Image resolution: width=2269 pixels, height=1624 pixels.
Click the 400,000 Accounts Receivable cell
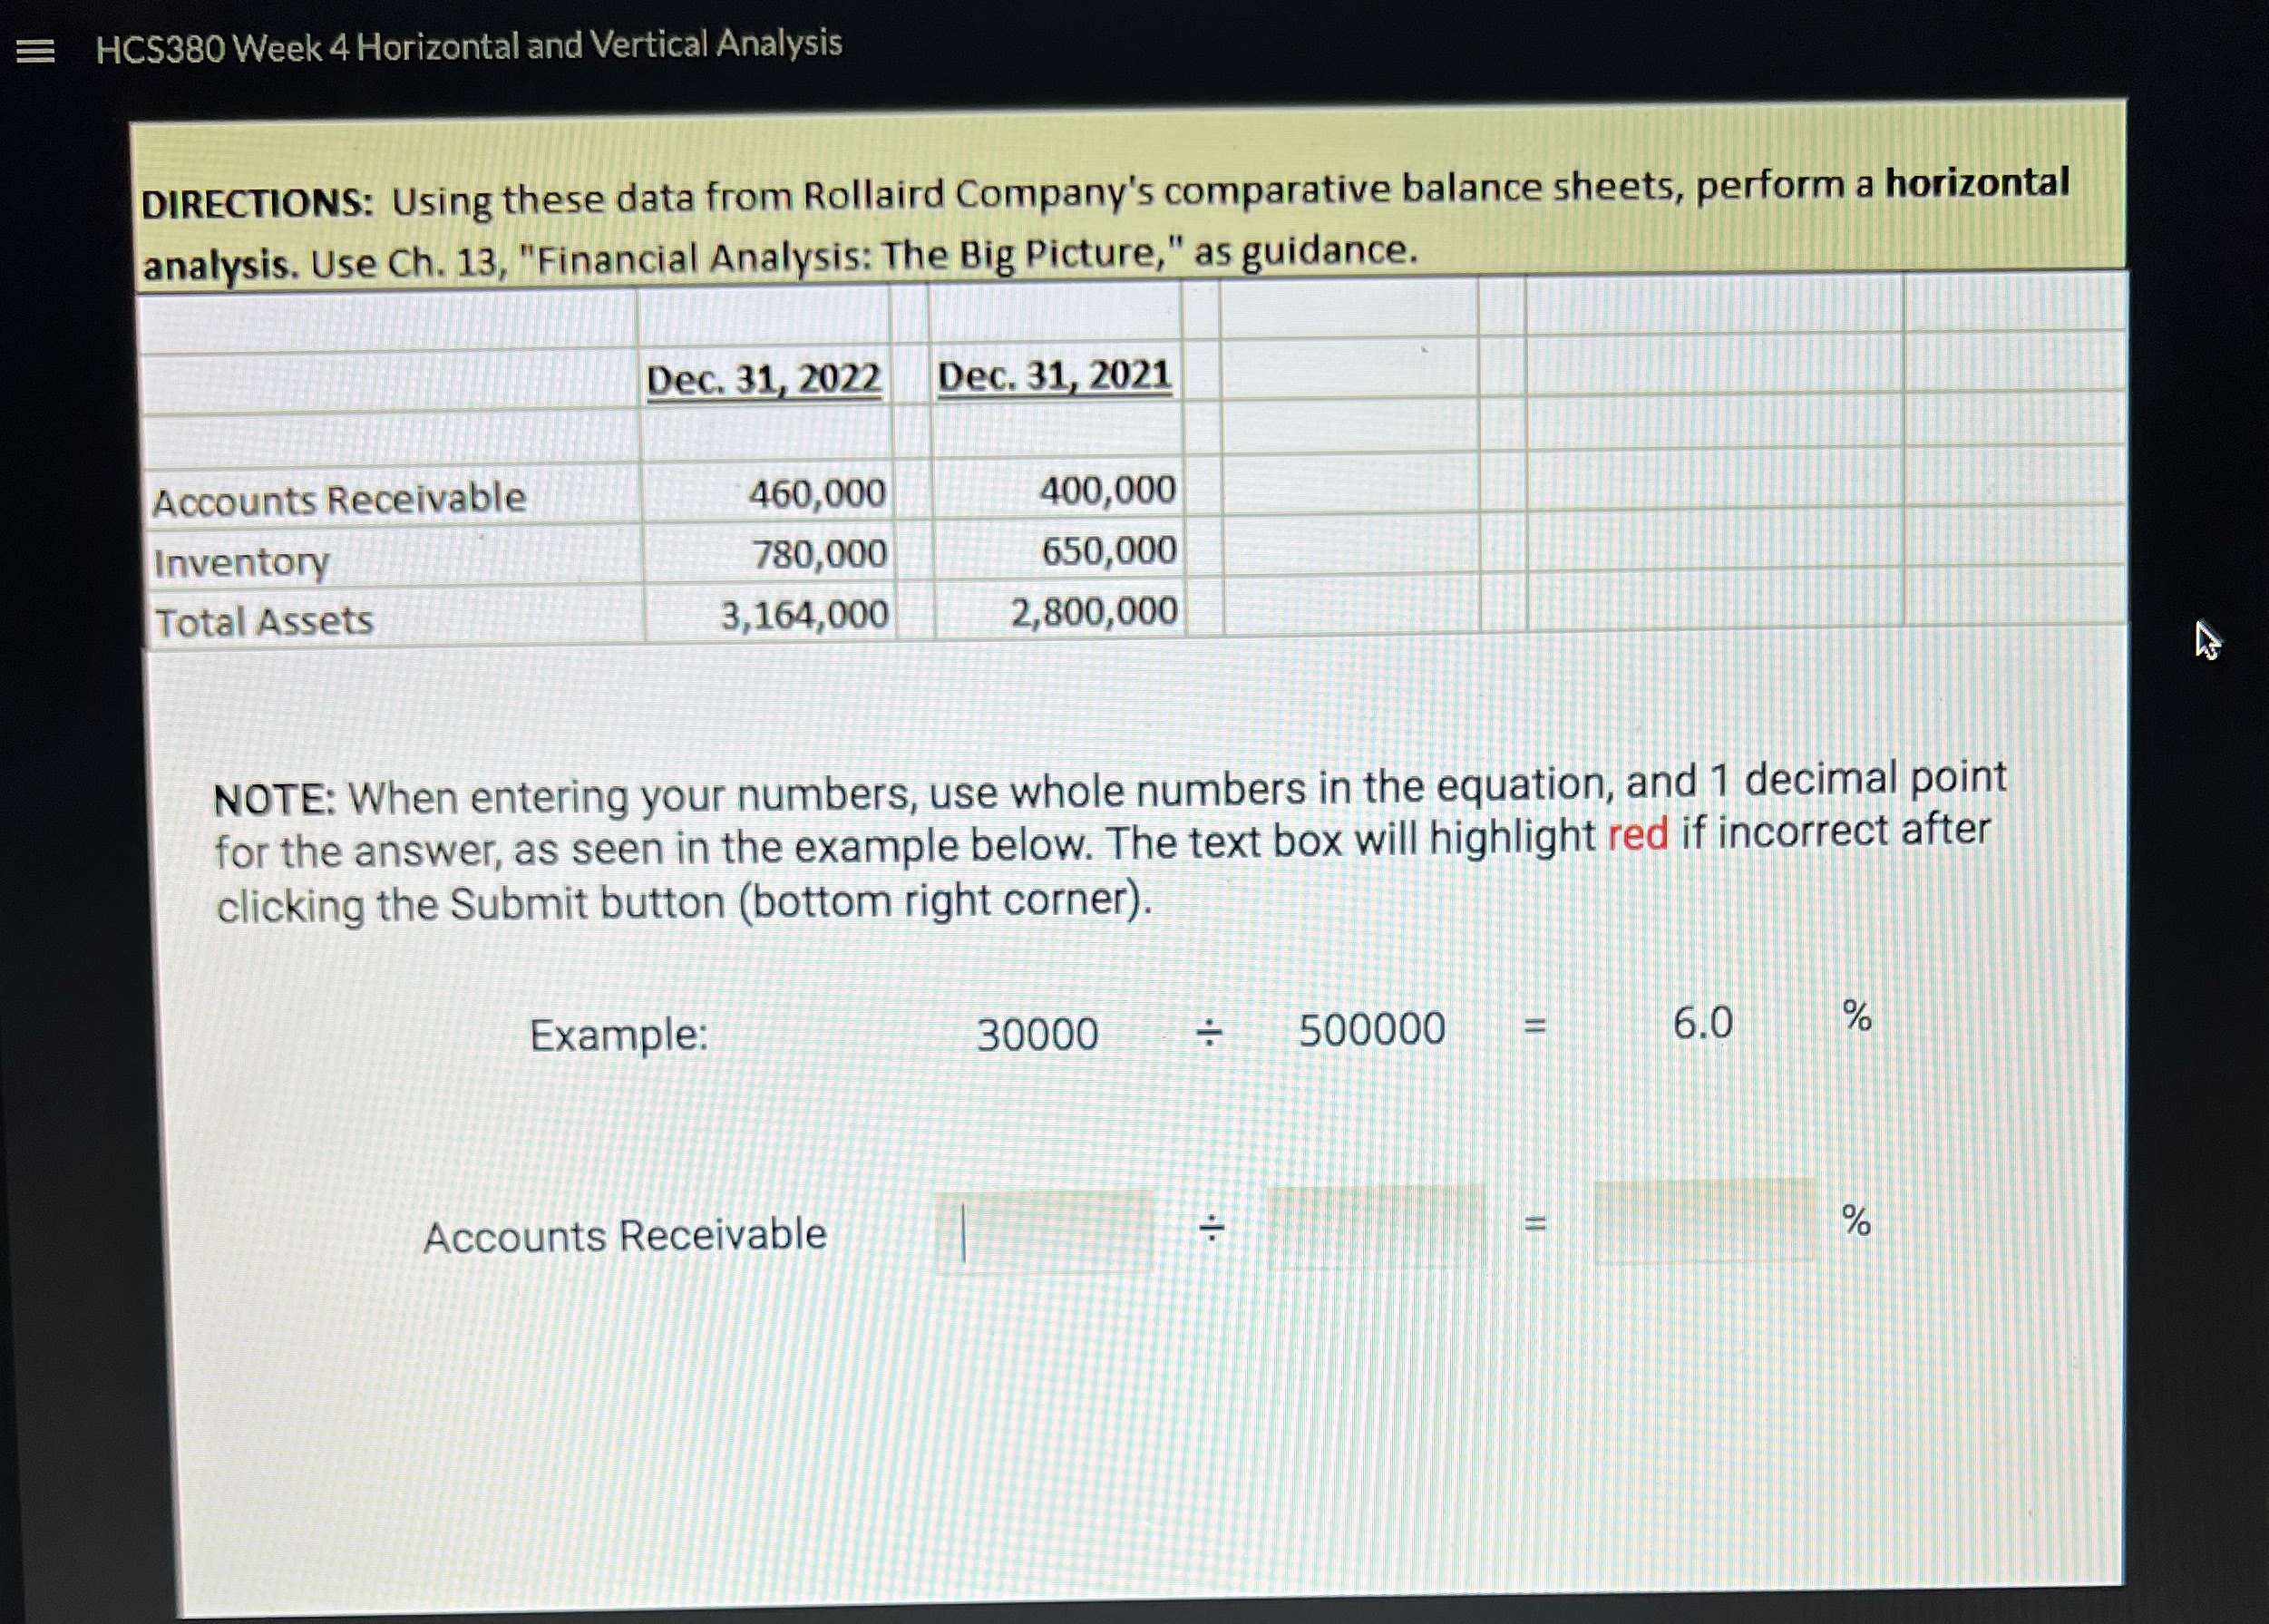[x=1107, y=490]
